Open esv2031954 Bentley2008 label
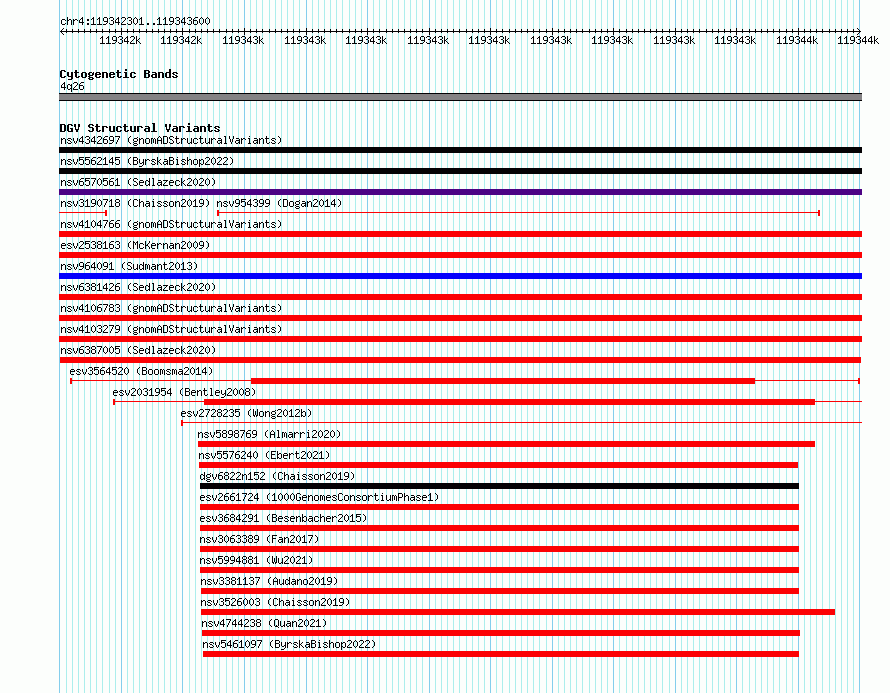The height and width of the screenshot is (693, 890). (x=184, y=392)
